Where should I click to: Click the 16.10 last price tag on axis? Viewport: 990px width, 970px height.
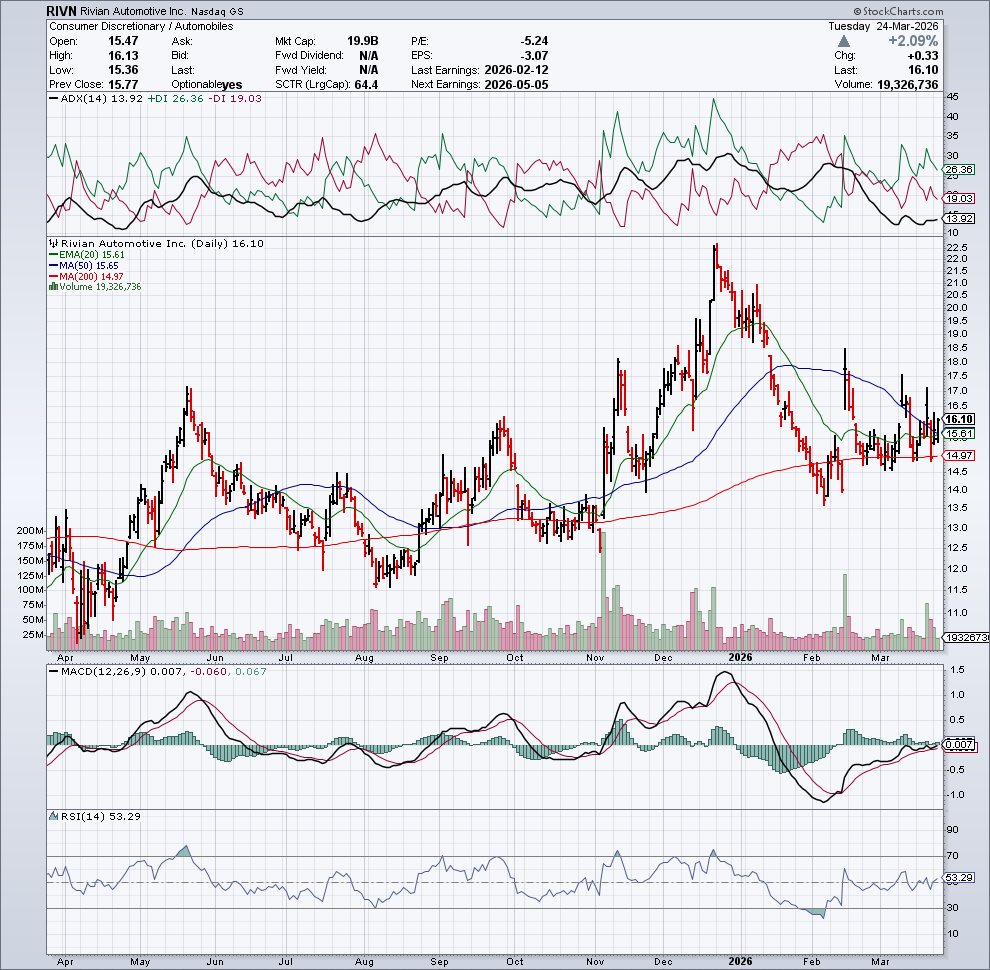tap(959, 420)
